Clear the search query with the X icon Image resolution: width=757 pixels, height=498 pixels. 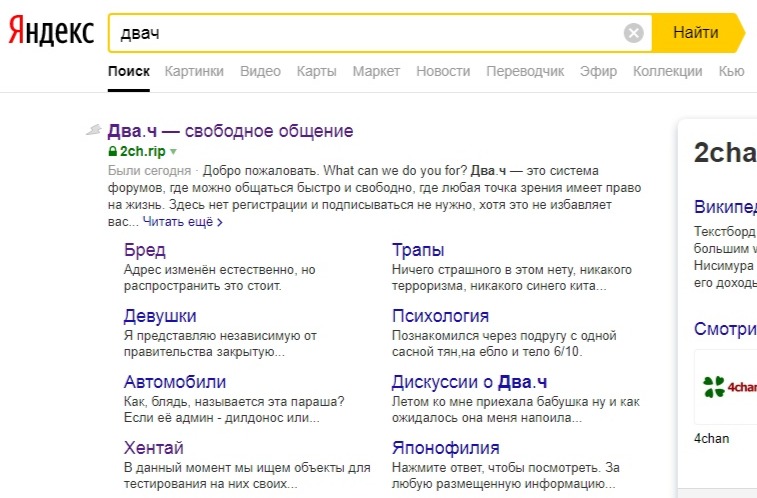[633, 33]
